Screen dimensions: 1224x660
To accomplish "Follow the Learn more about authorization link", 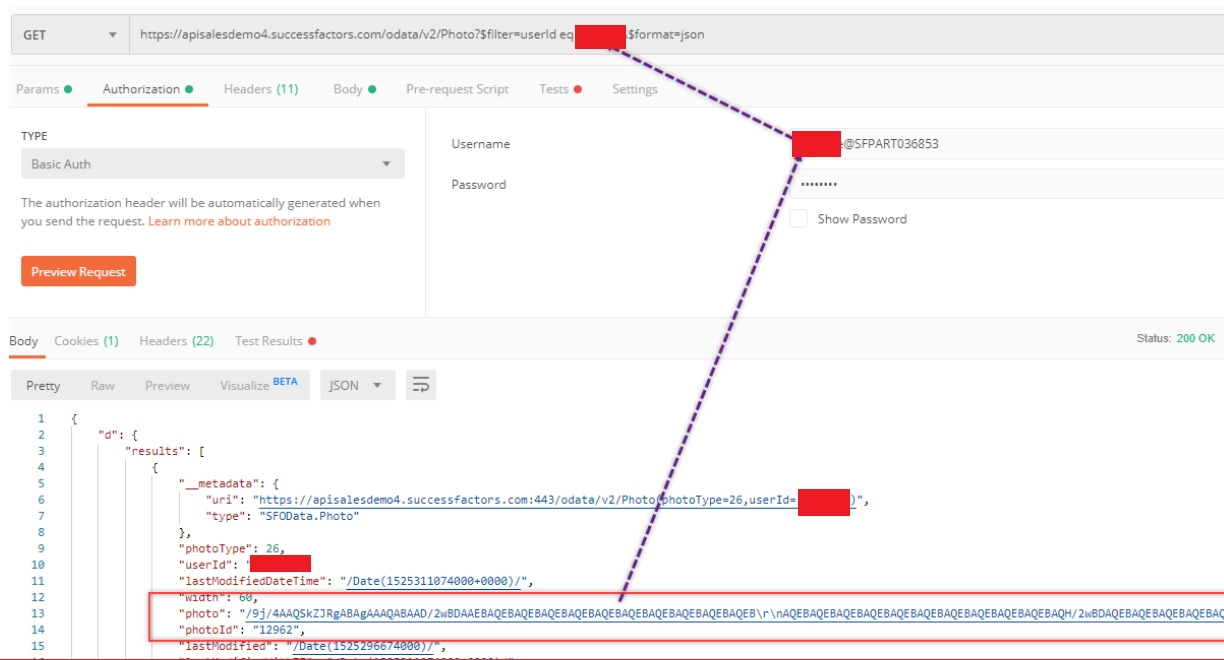I will (x=239, y=221).
